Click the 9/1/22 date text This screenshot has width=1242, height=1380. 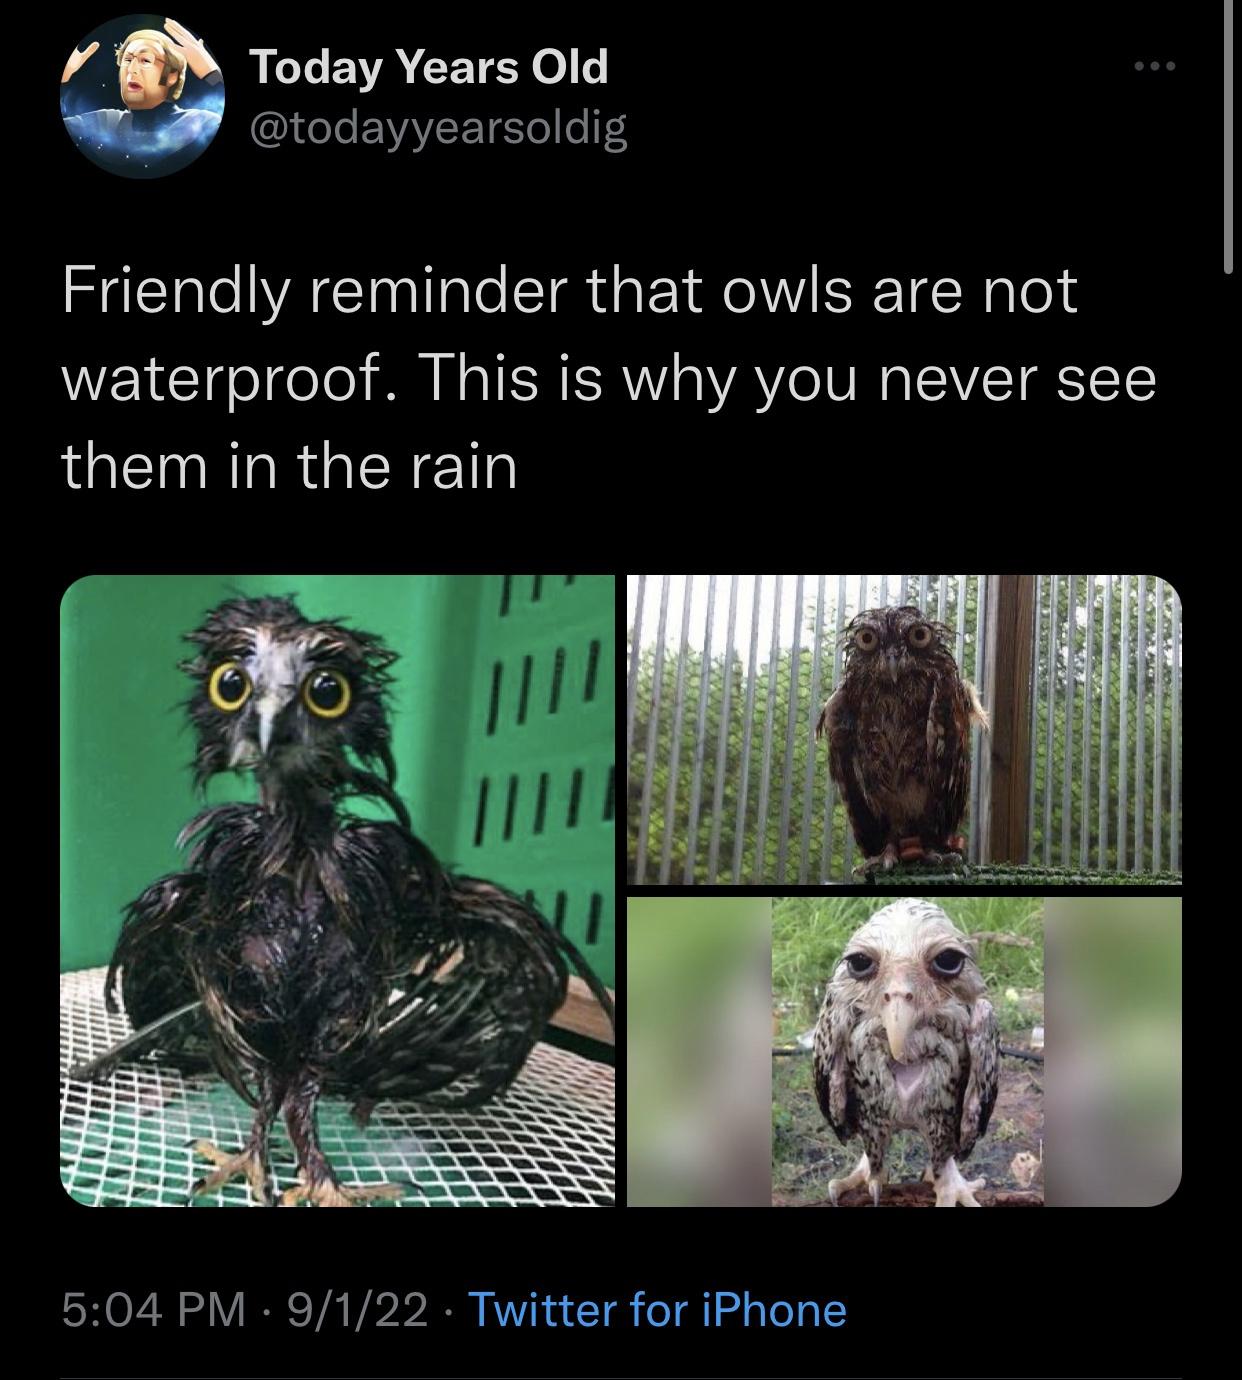click(357, 1309)
